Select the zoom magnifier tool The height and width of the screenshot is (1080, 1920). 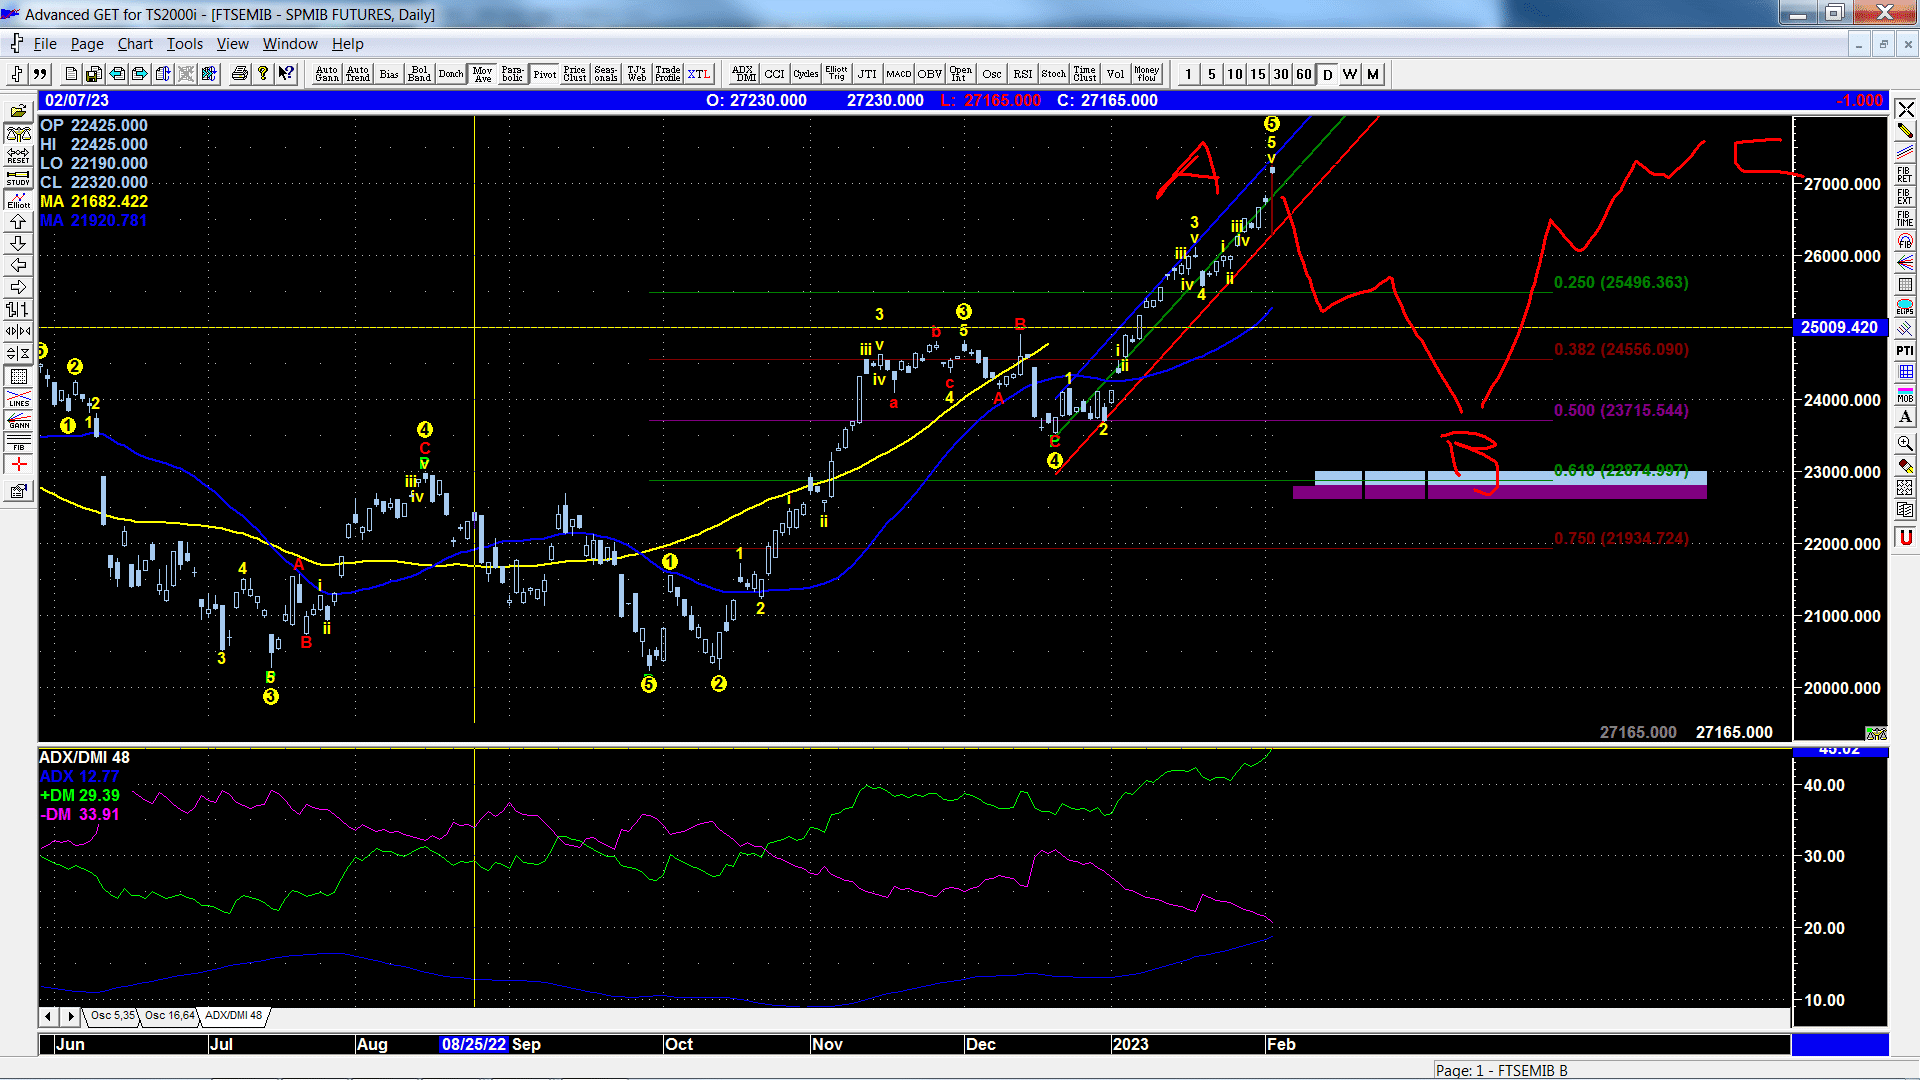tap(1905, 443)
